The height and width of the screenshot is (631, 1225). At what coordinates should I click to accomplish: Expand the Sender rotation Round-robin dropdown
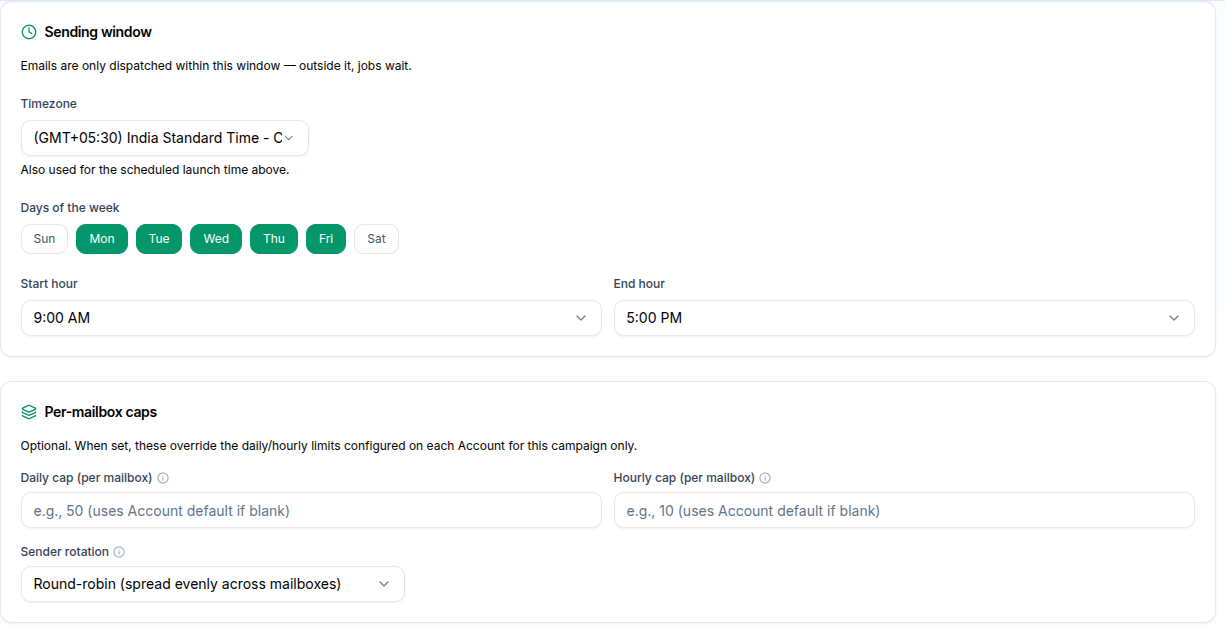[x=213, y=584]
